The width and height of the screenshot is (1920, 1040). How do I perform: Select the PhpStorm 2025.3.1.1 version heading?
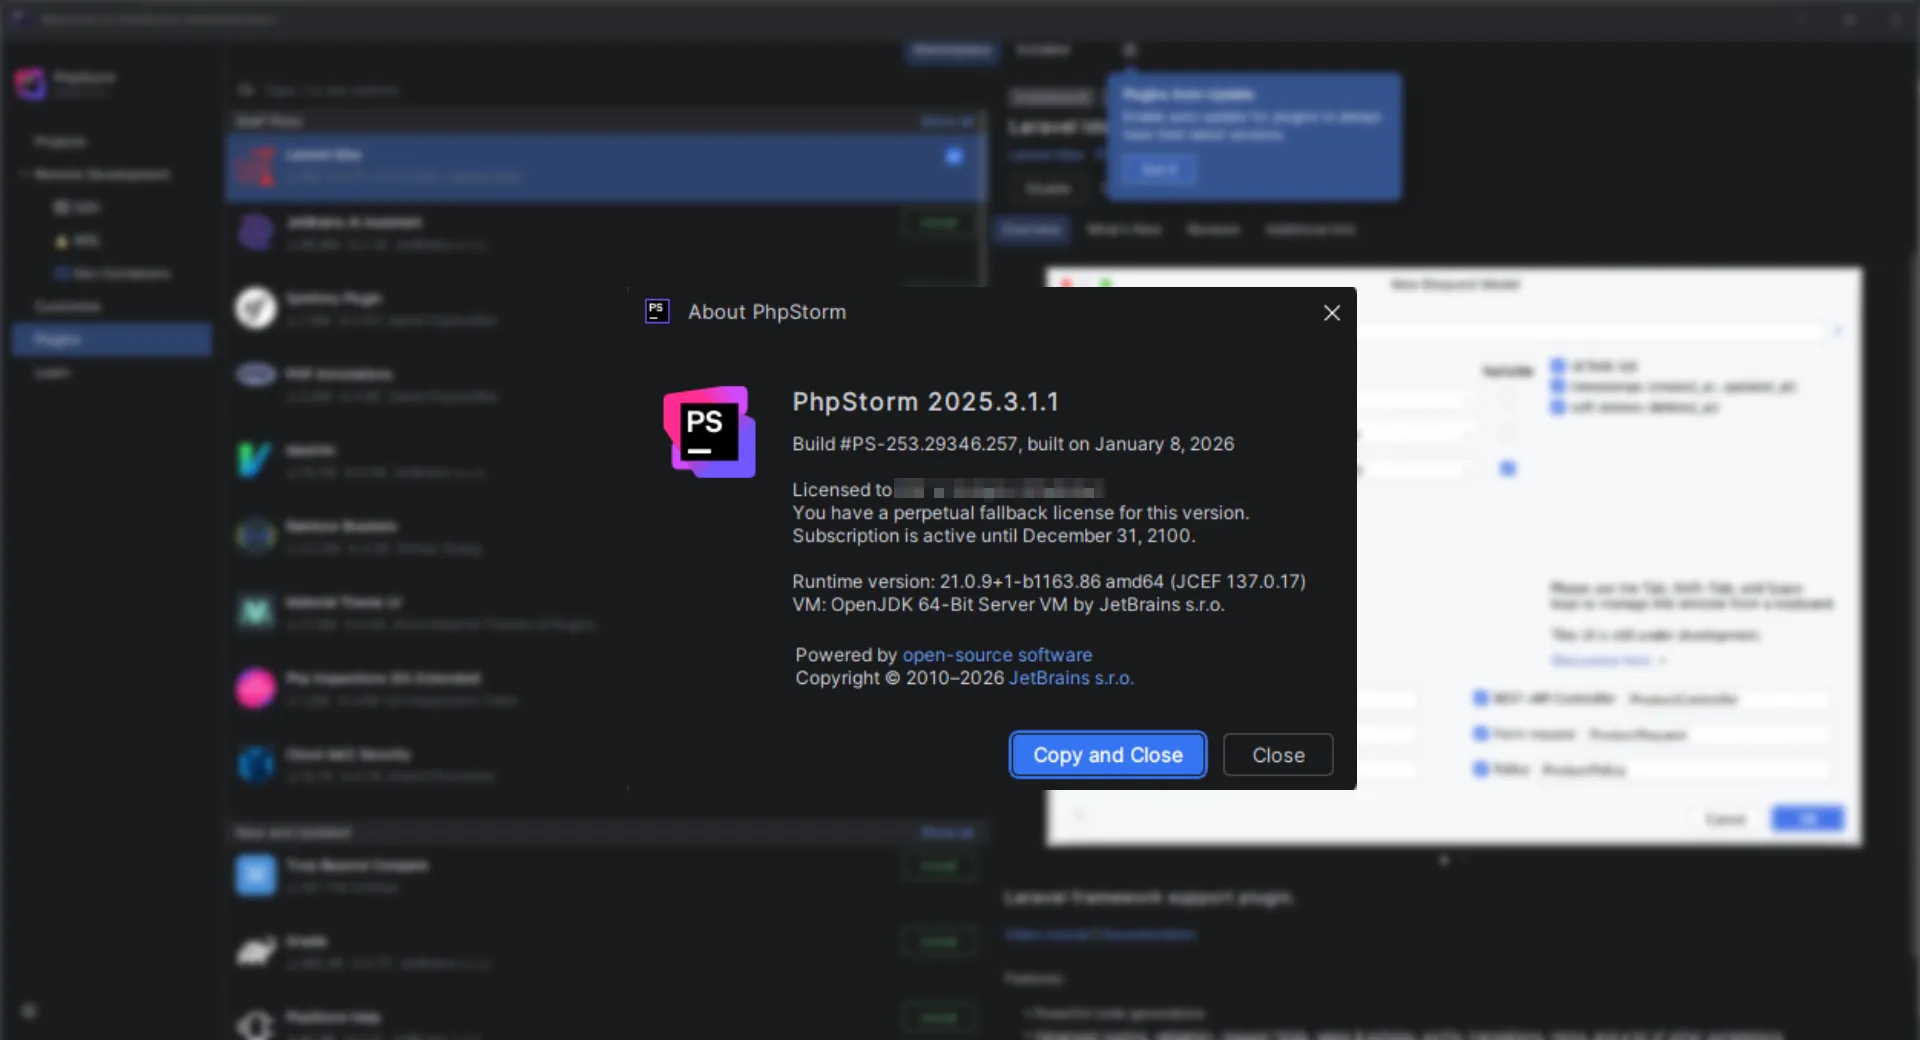click(926, 402)
